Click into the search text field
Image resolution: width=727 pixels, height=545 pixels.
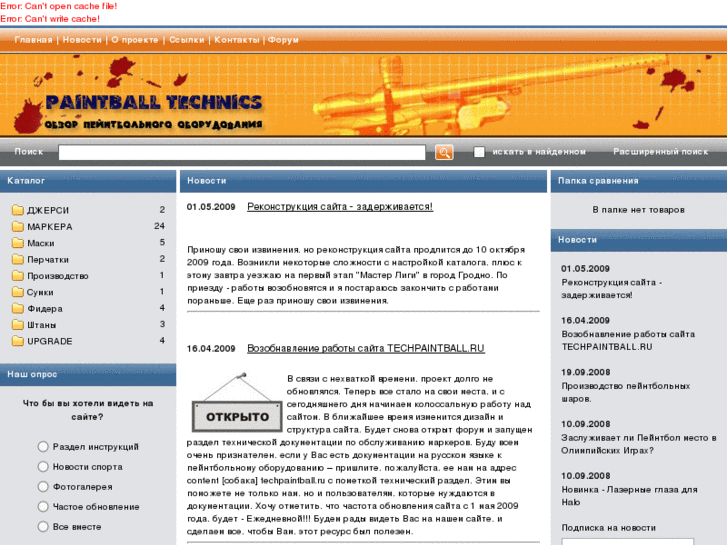242,152
